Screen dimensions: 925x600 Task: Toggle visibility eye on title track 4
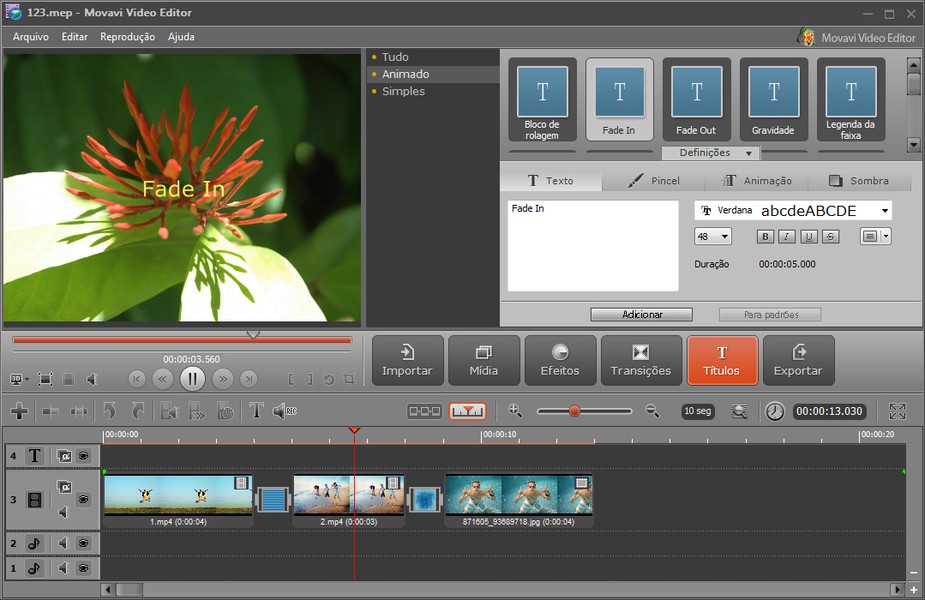click(84, 455)
